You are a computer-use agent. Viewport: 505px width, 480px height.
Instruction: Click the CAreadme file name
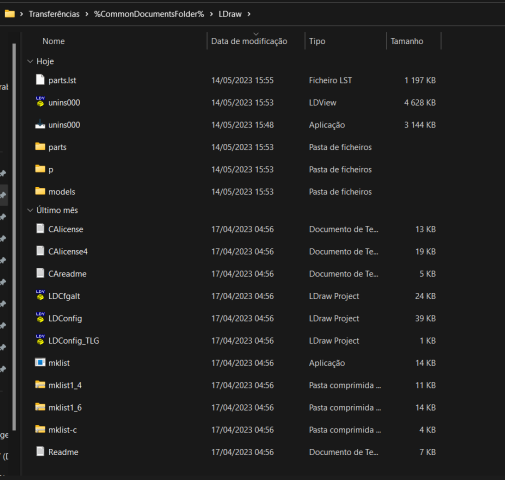pyautogui.click(x=67, y=274)
